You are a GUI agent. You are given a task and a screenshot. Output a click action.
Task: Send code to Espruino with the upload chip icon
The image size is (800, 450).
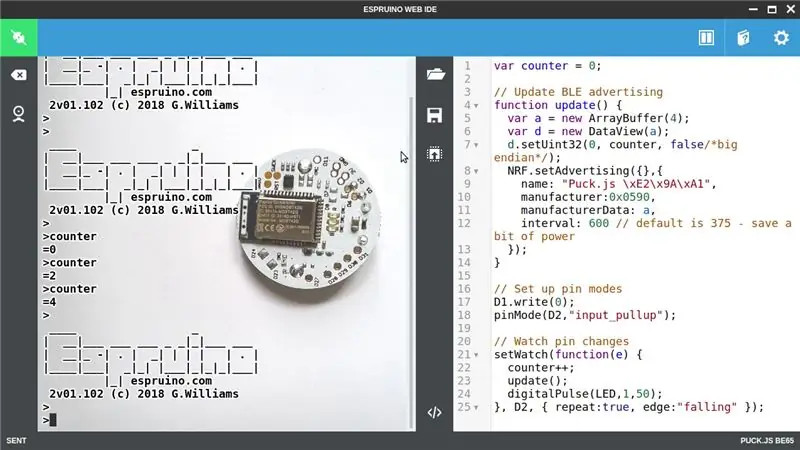tap(435, 154)
